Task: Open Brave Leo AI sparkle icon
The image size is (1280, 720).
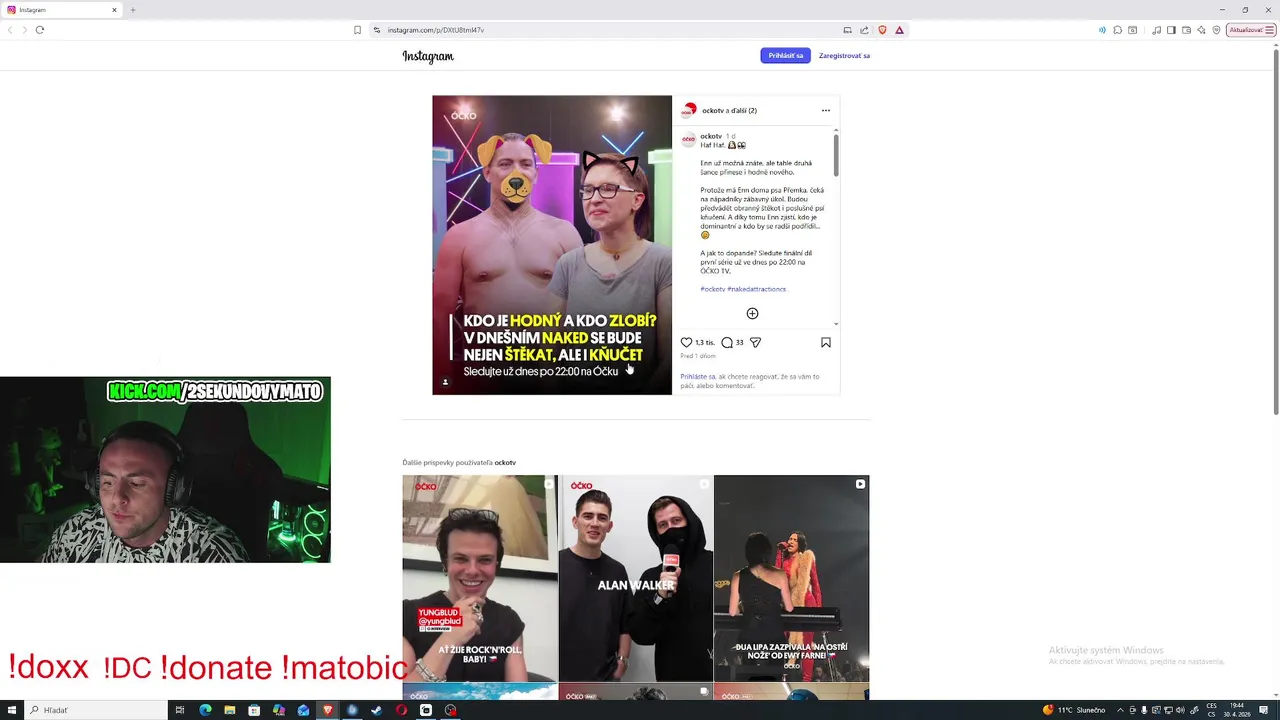Action: click(1201, 30)
